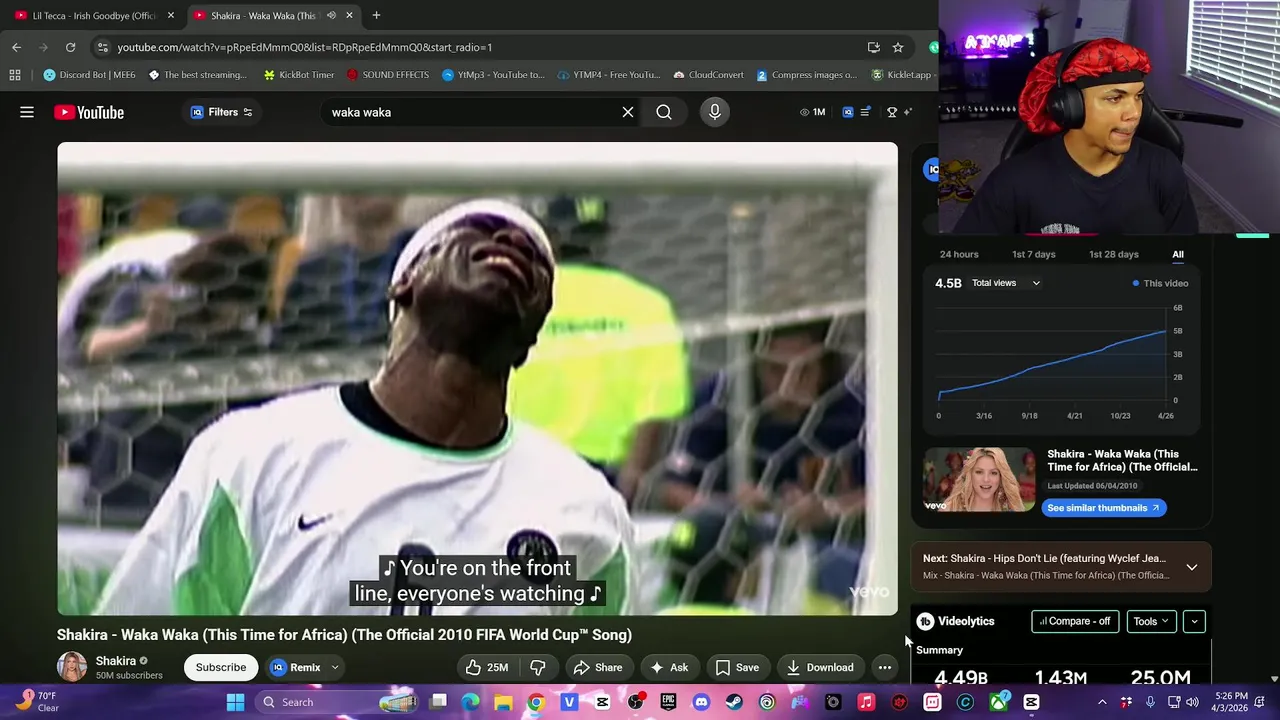1280x720 pixels.
Task: Open File Explorer from the taskbar
Action: (x=503, y=702)
